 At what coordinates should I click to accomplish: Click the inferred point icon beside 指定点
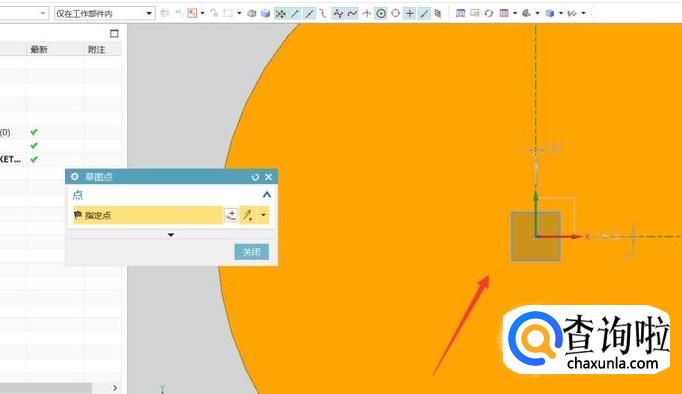248,215
